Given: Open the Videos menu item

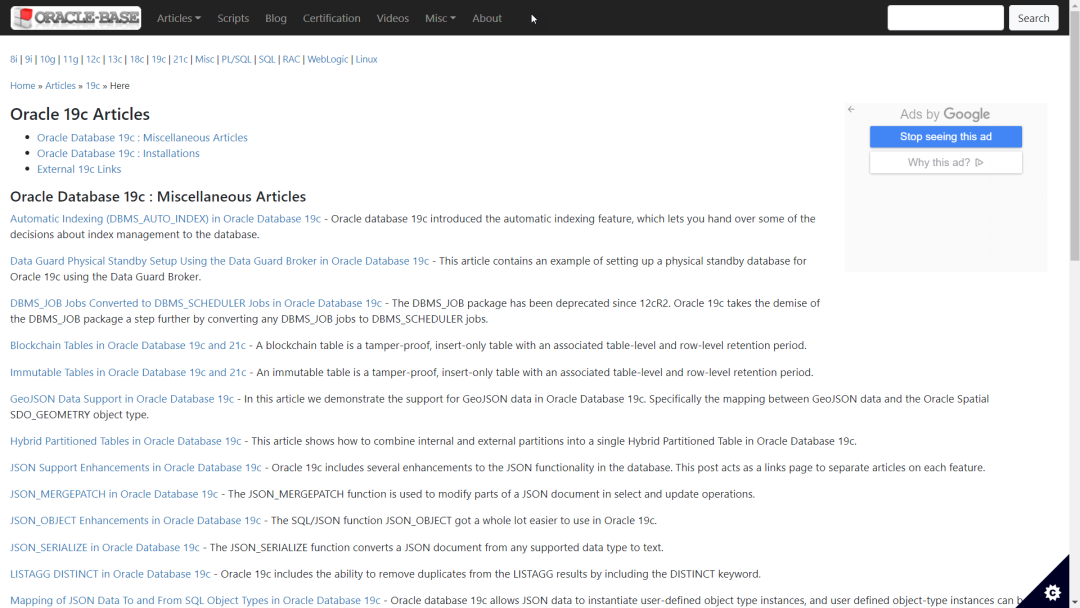Looking at the screenshot, I should [x=393, y=18].
